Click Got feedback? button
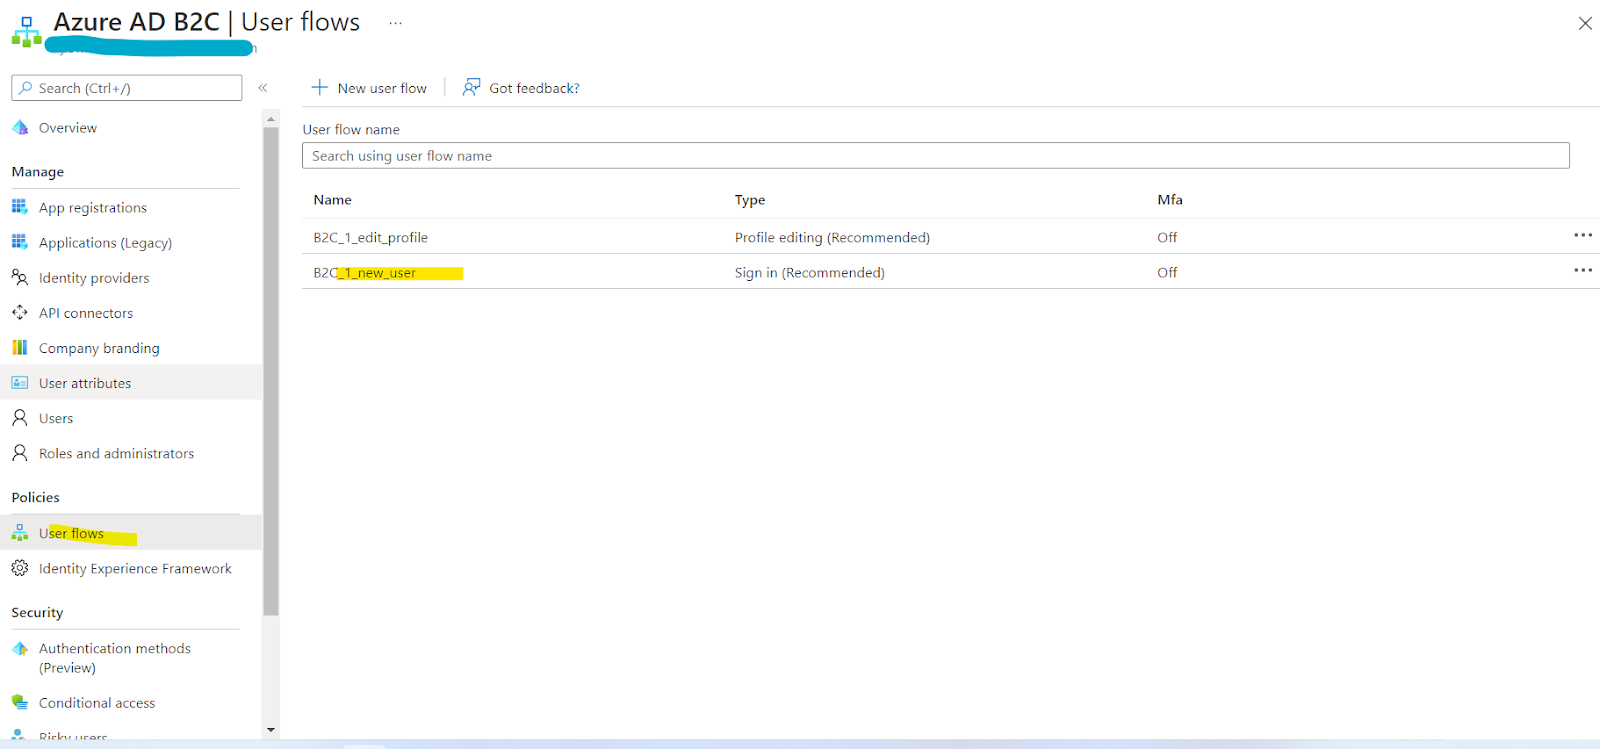1600x749 pixels. click(x=521, y=88)
